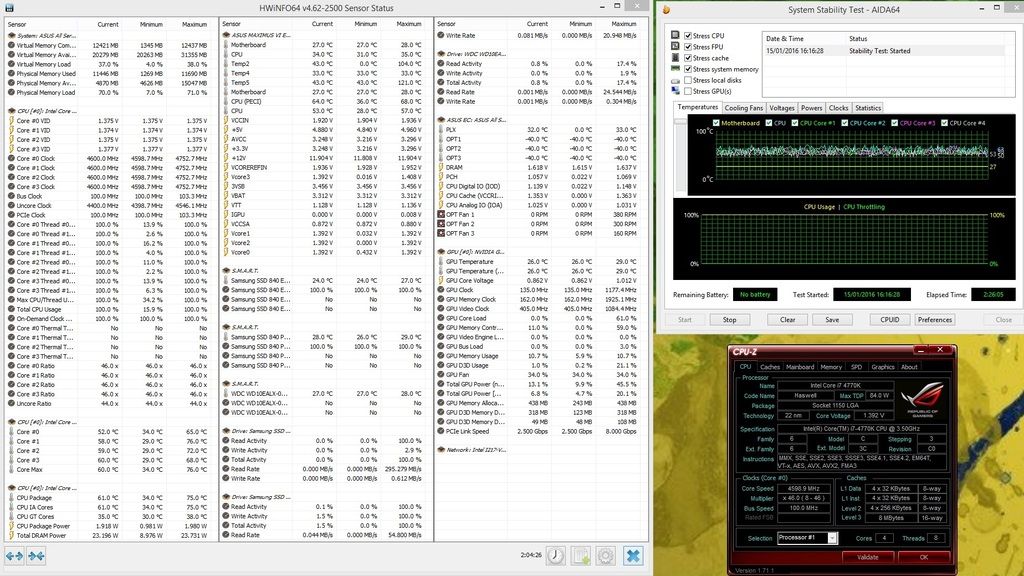The image size is (1024, 576).
Task: Click the logging sheet icon in HWiNFO
Action: coord(580,555)
